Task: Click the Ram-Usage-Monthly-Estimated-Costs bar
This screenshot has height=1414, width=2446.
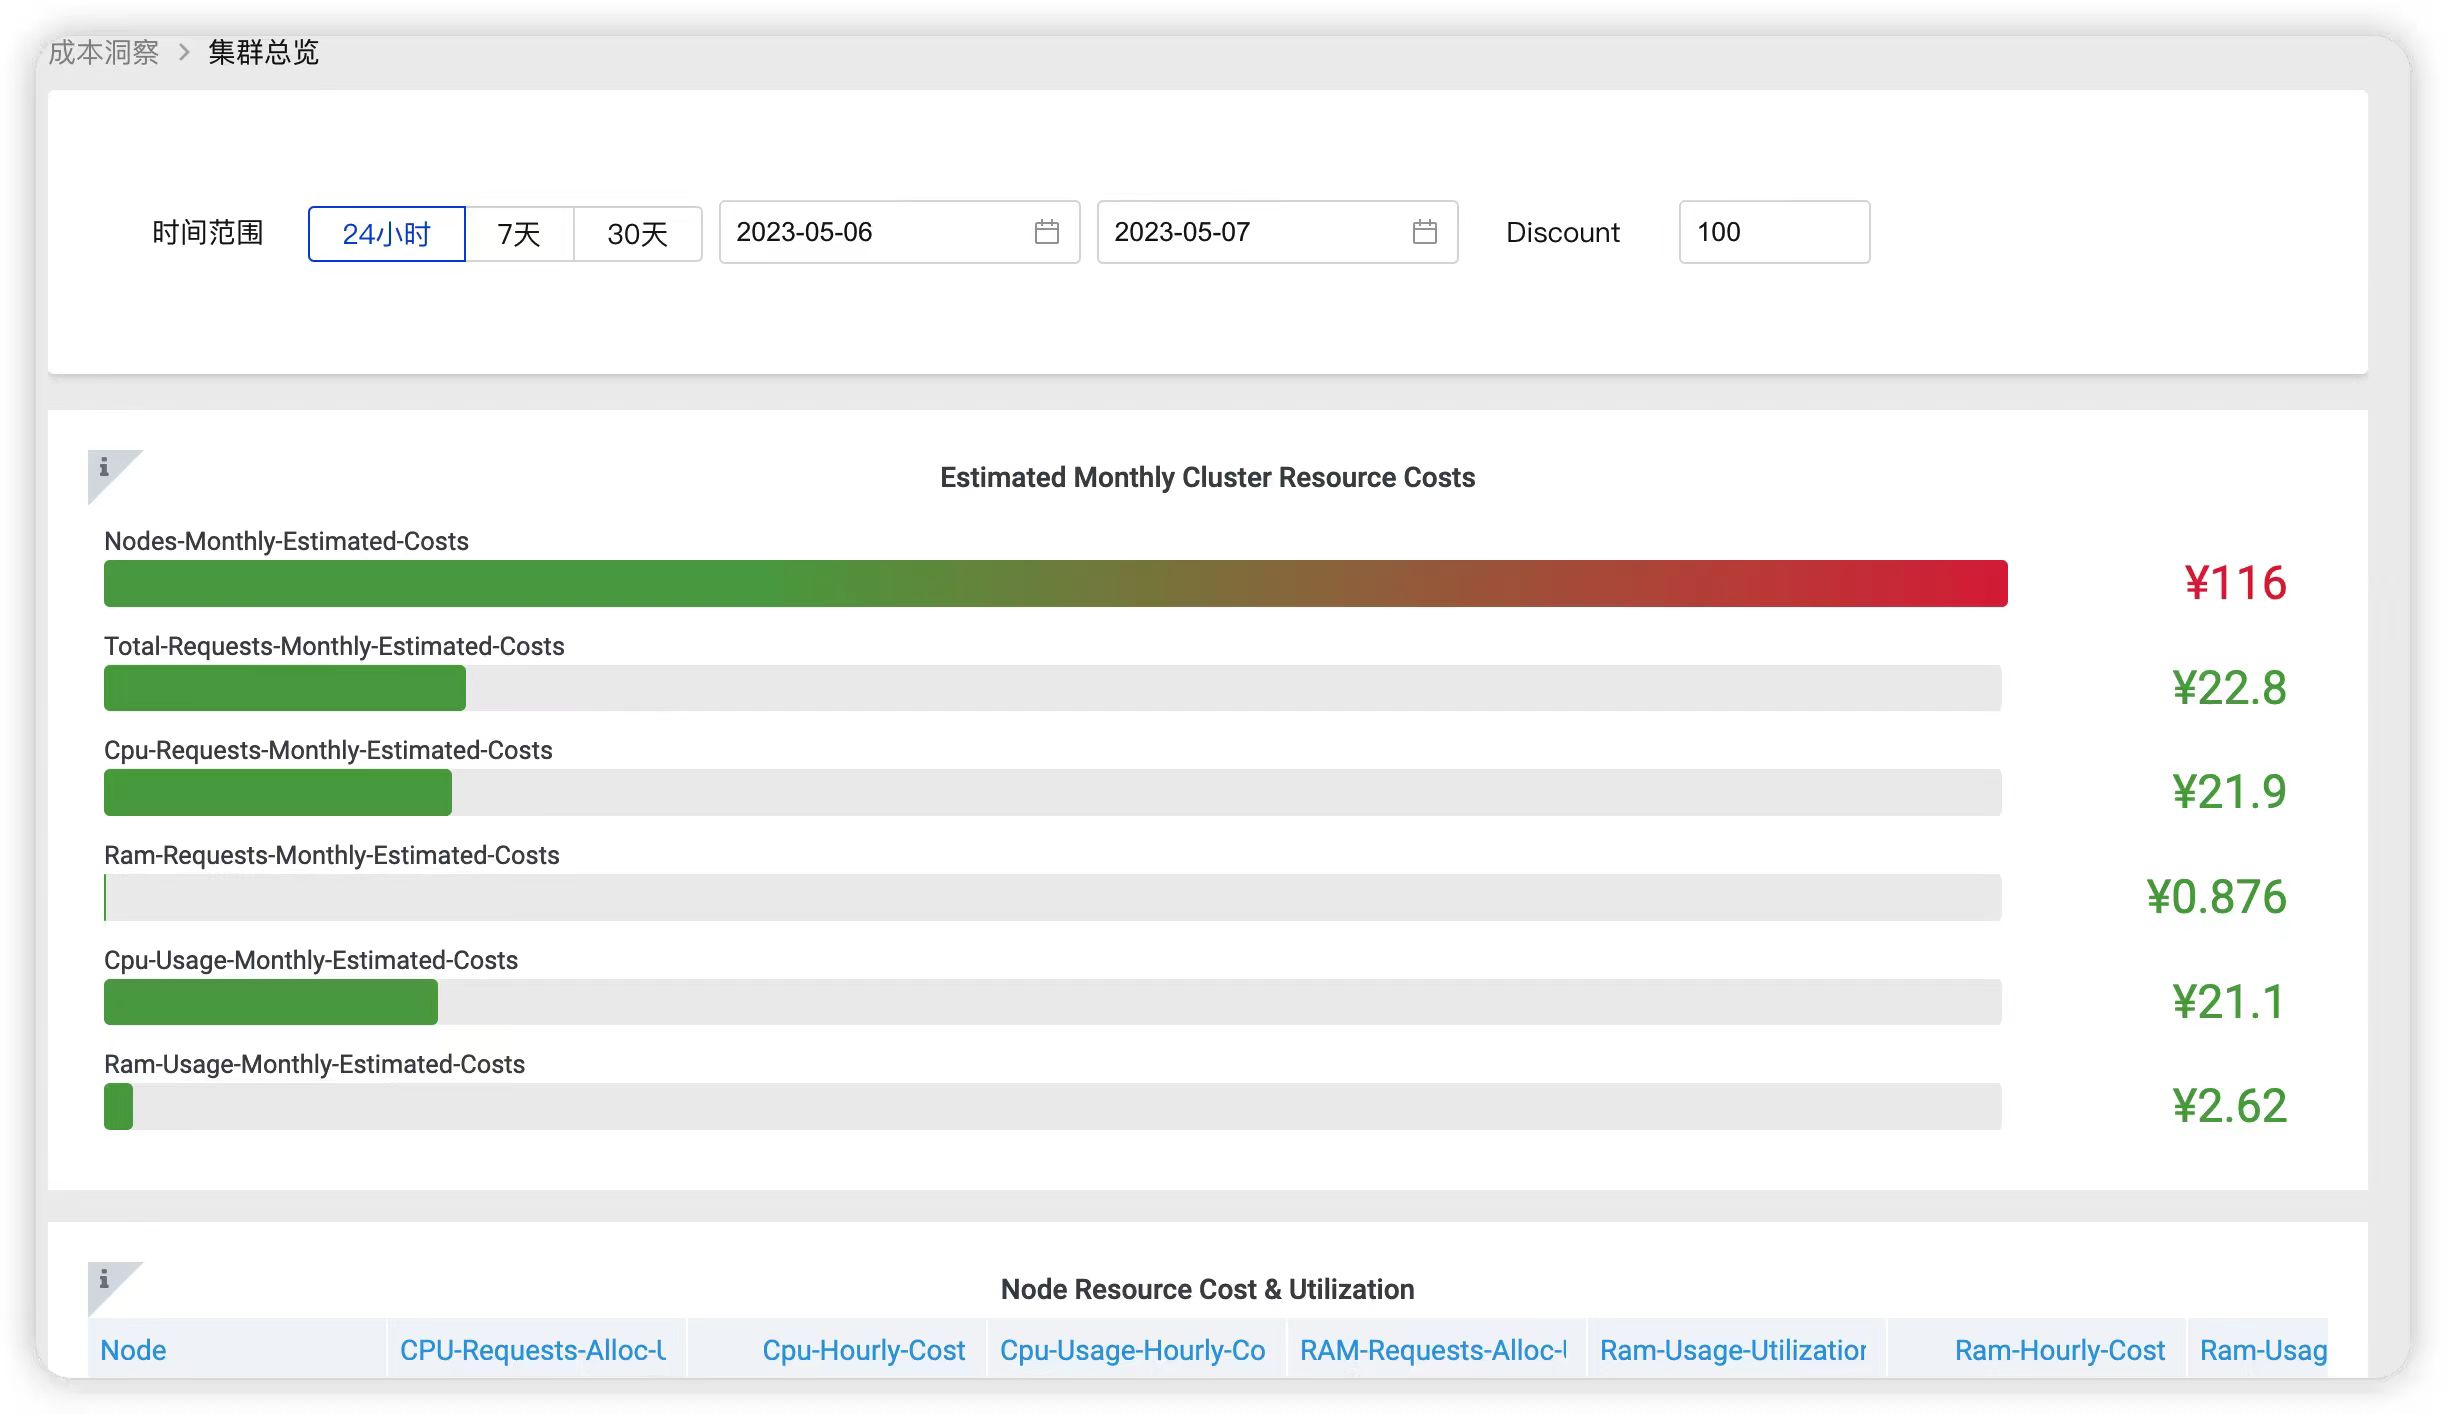Action: click(1053, 1106)
